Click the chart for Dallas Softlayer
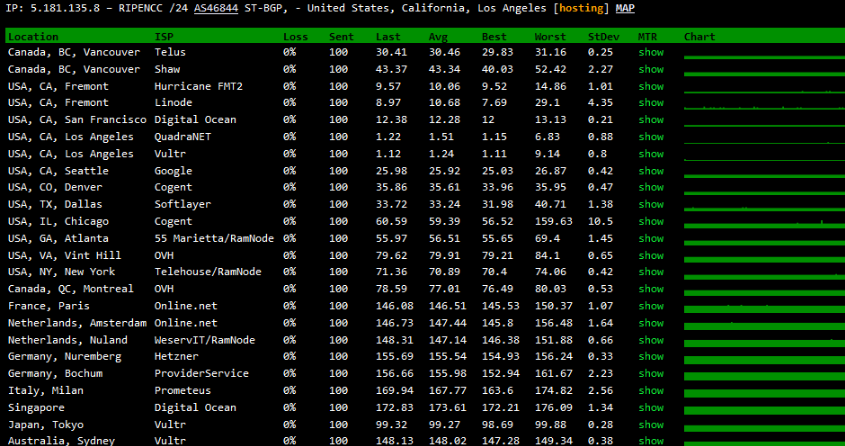845x446 pixels. coord(760,205)
